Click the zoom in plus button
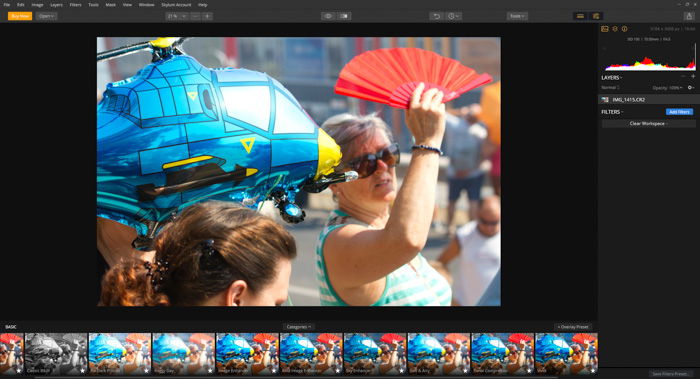 point(207,16)
